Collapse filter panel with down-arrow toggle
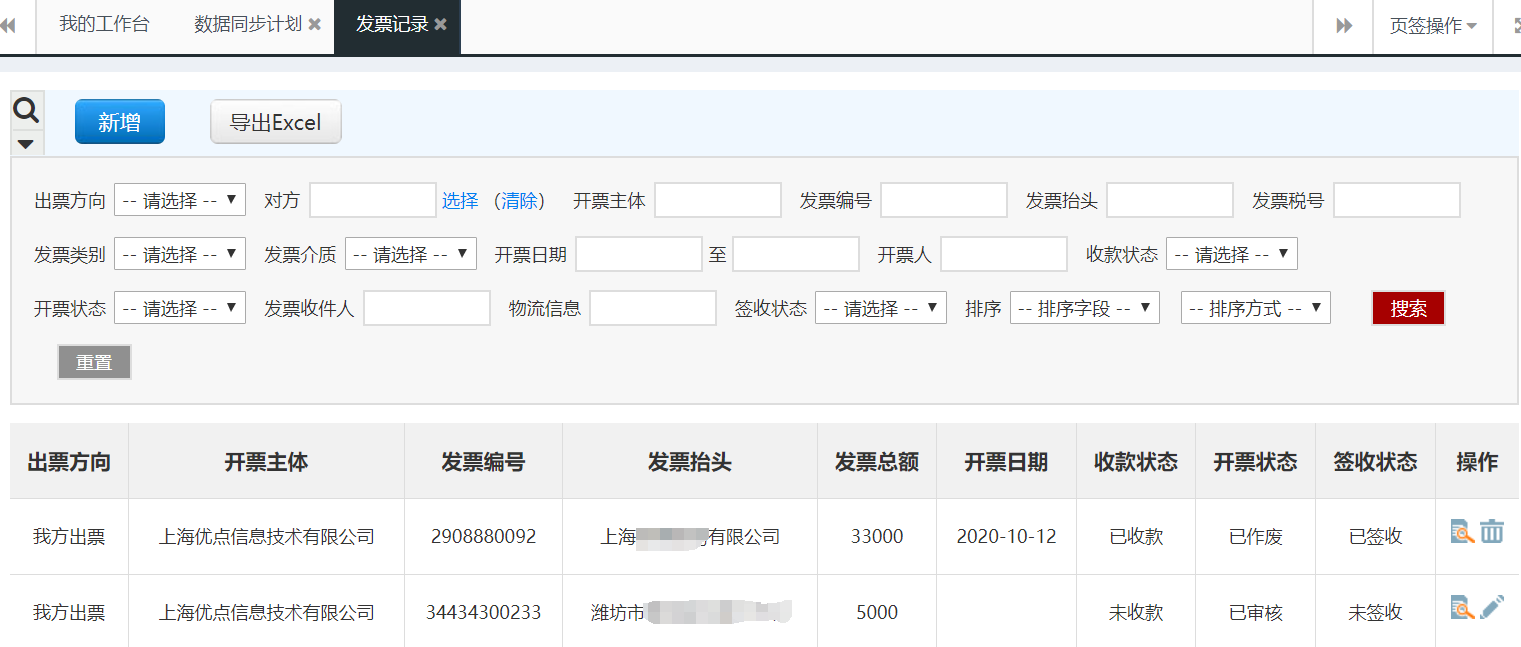Screen dimensions: 1521x647 pos(26,143)
